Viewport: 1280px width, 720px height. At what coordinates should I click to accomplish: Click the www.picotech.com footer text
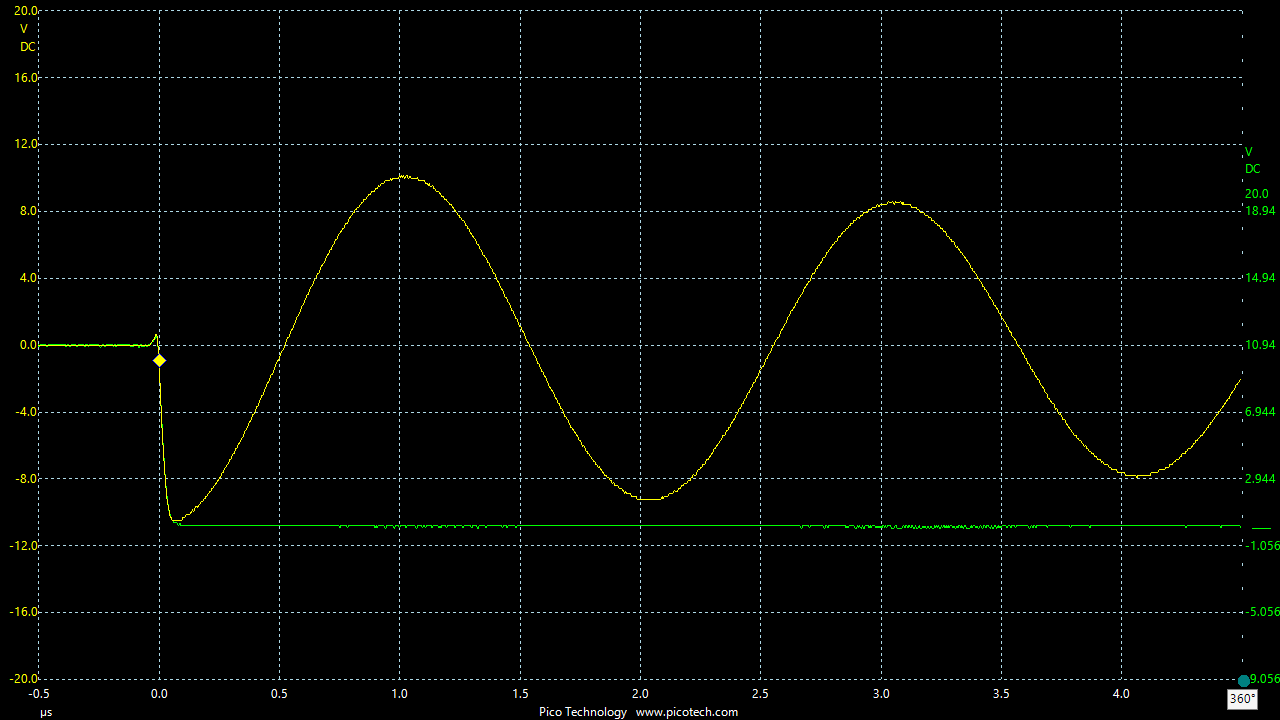[686, 712]
